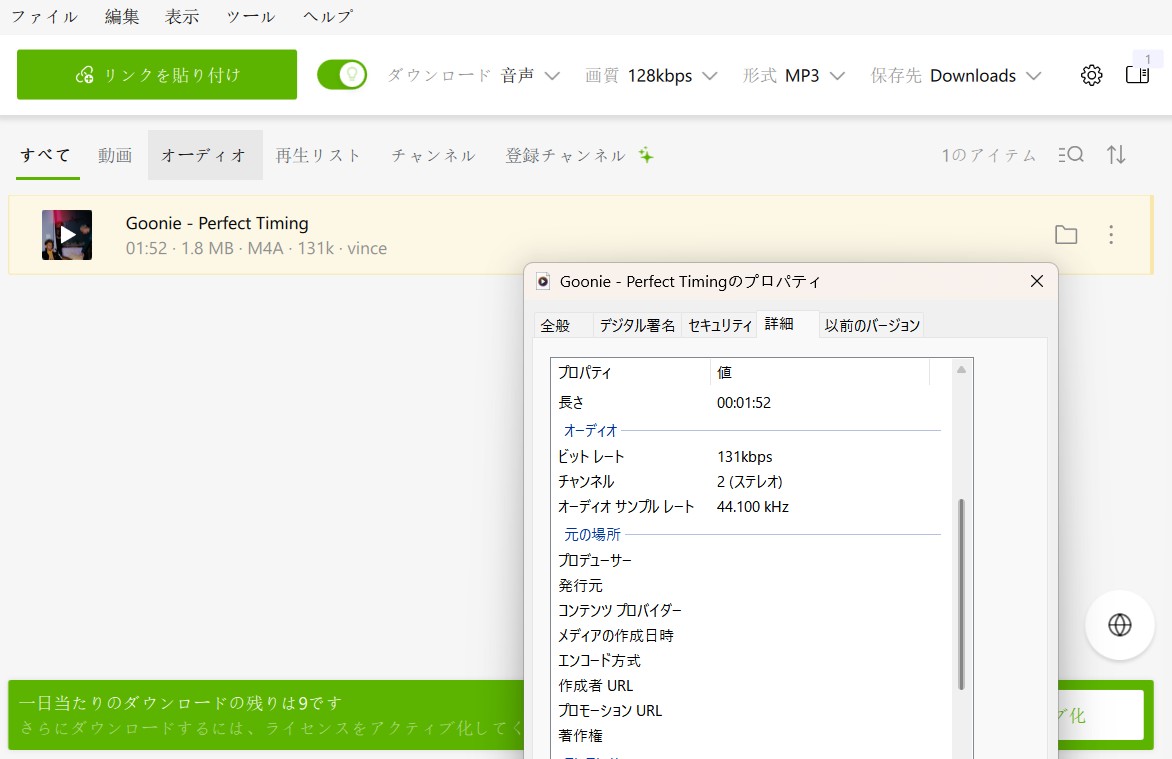The image size is (1172, 759).
Task: Click the globe icon button
Action: pos(1120,625)
